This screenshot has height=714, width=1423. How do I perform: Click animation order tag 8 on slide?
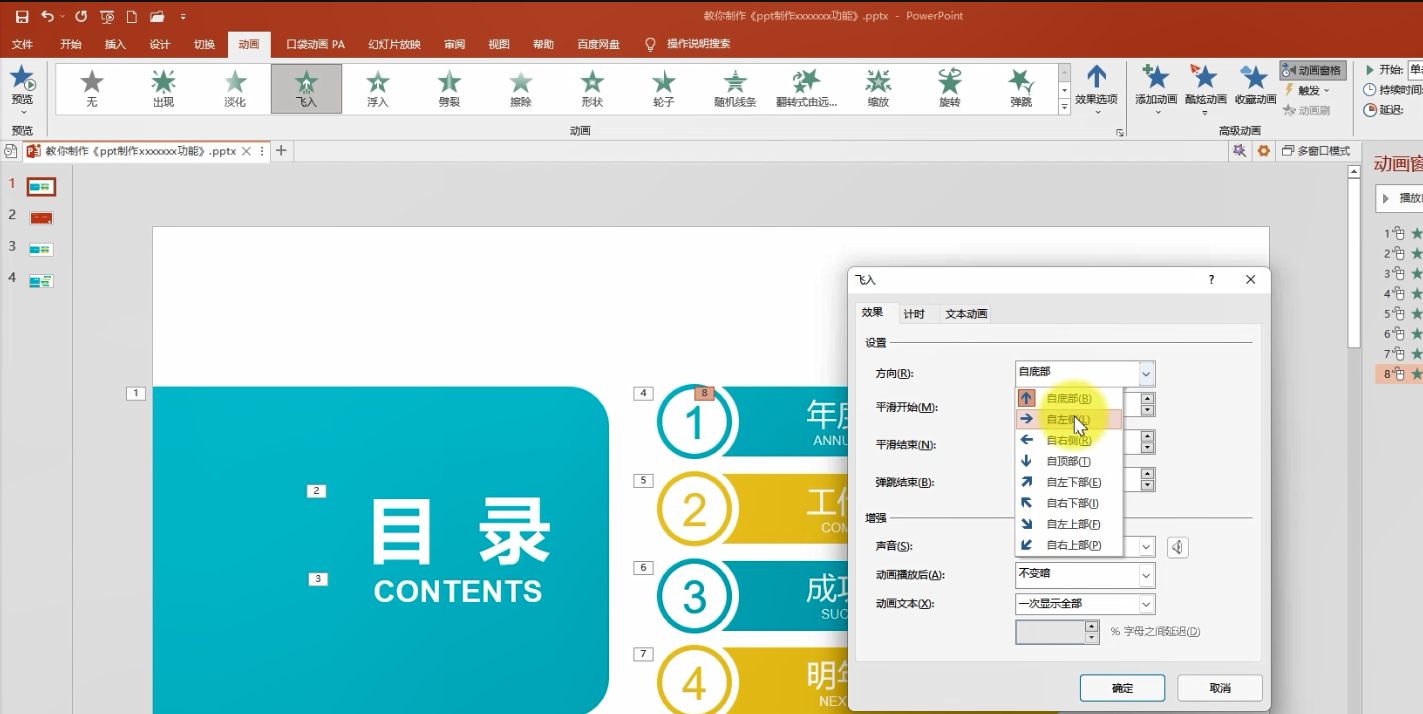click(x=705, y=393)
